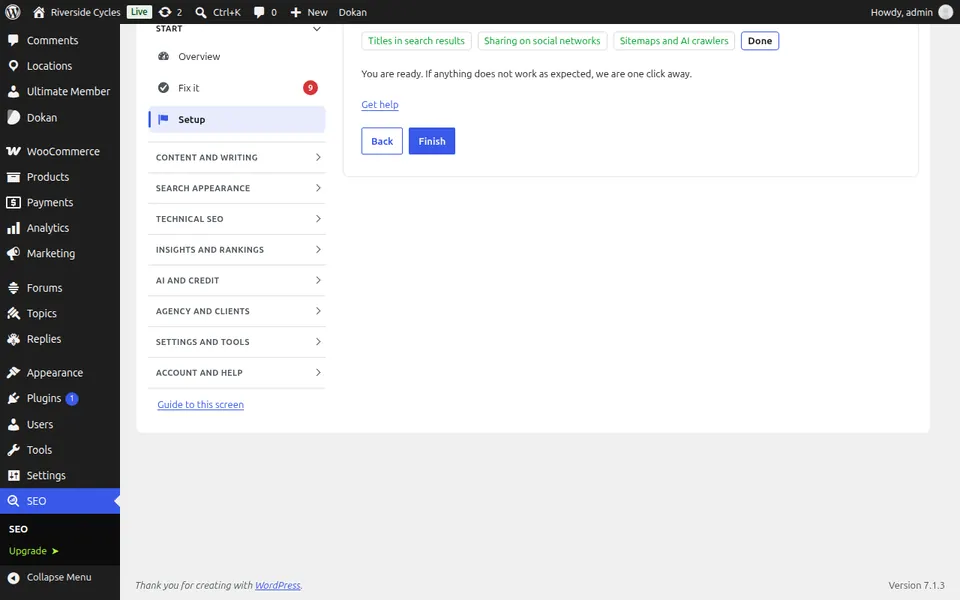Select the Setup menu item
Viewport: 960px width, 600px height.
click(x=237, y=119)
